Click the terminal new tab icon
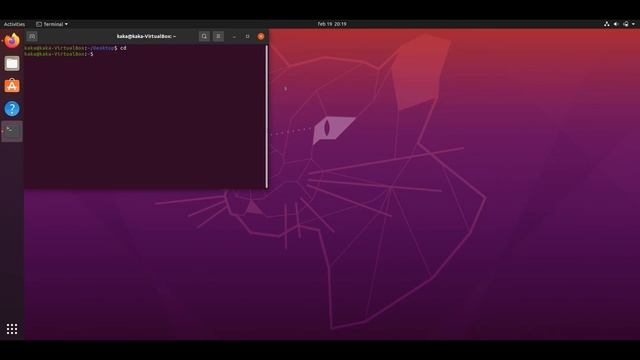 point(32,36)
